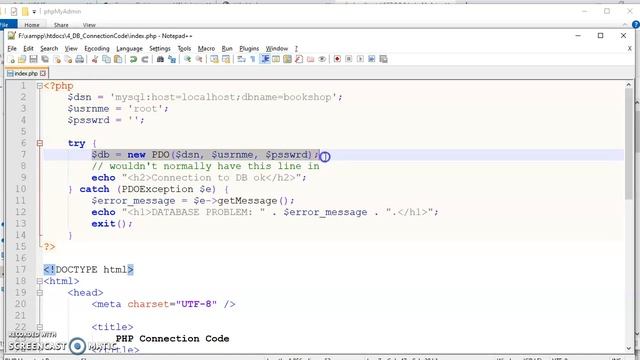Click the macro Playback icon
Screen dimensions: 640x360
click(360, 59)
